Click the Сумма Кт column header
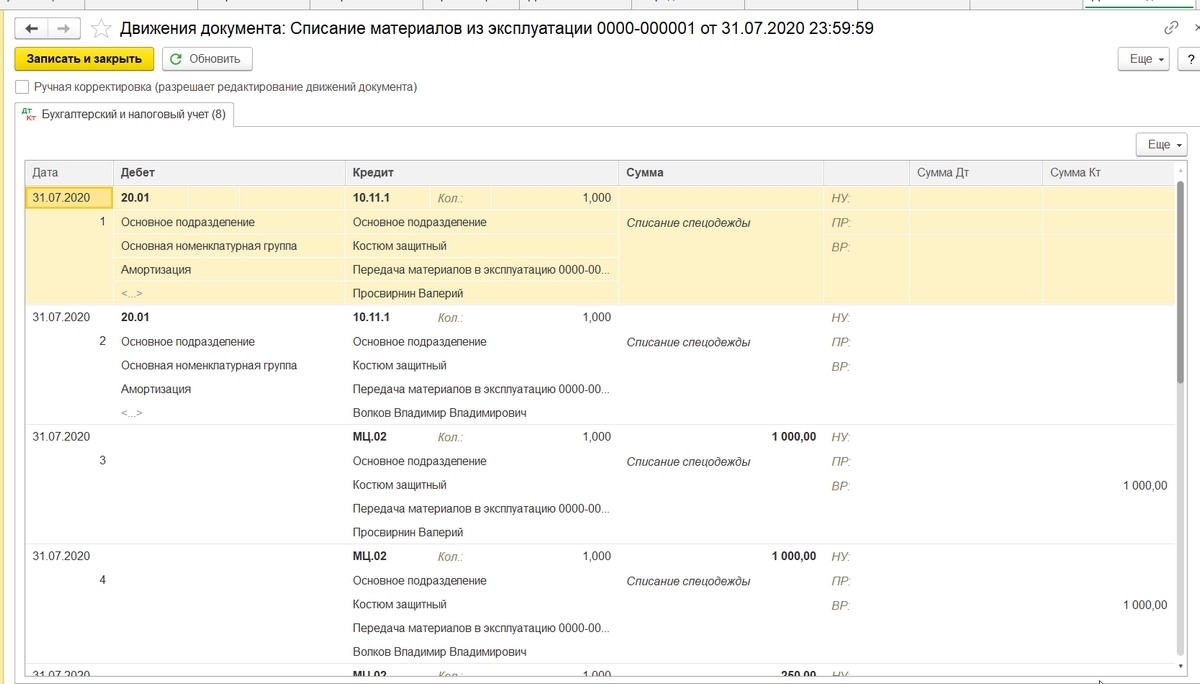This screenshot has height=684, width=1200. [x=1106, y=173]
